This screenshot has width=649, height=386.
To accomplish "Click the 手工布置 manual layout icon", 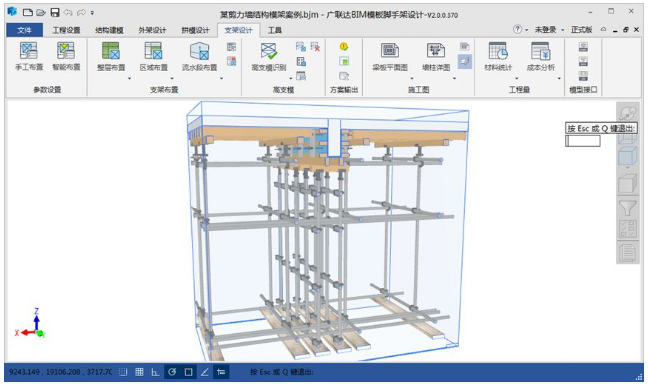I will click(x=29, y=51).
